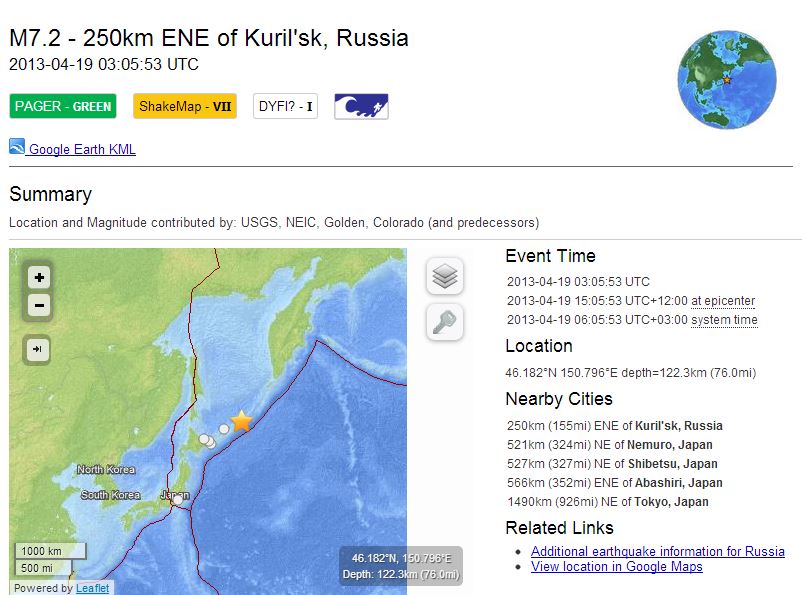This screenshot has height=595, width=802.
Task: Show the map legend key
Action: (445, 322)
